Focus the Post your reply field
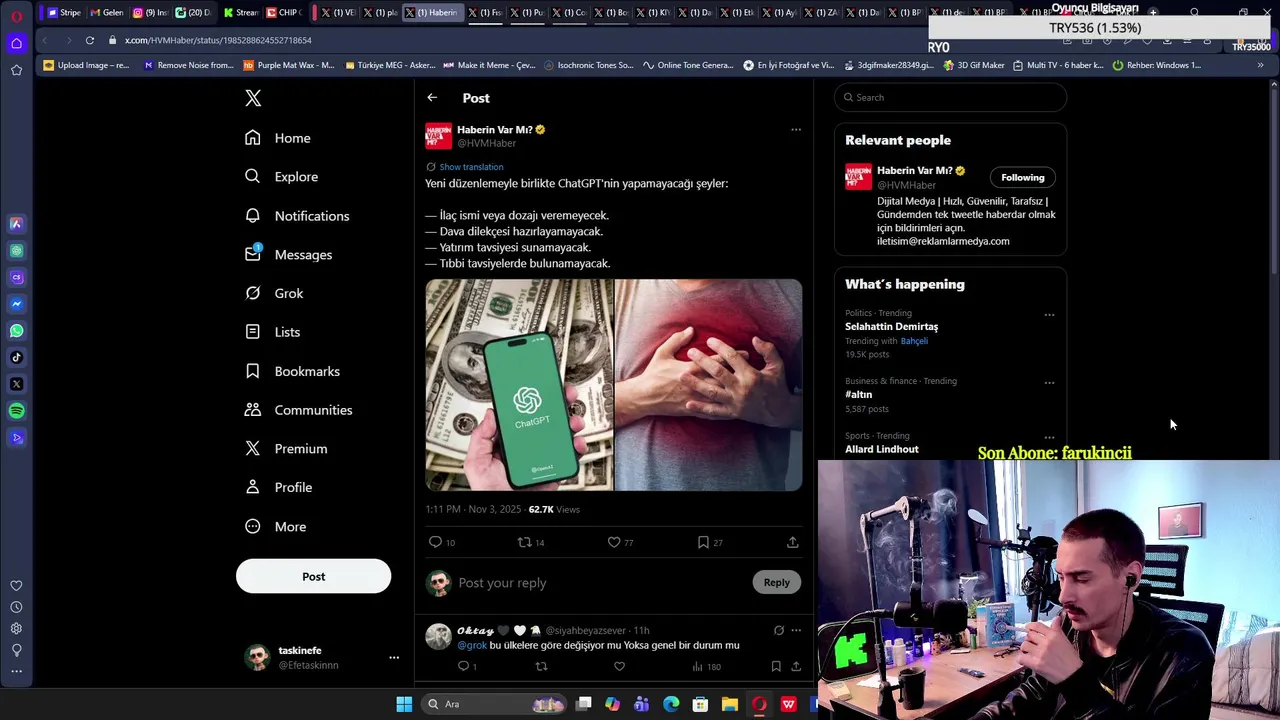 coord(600,583)
